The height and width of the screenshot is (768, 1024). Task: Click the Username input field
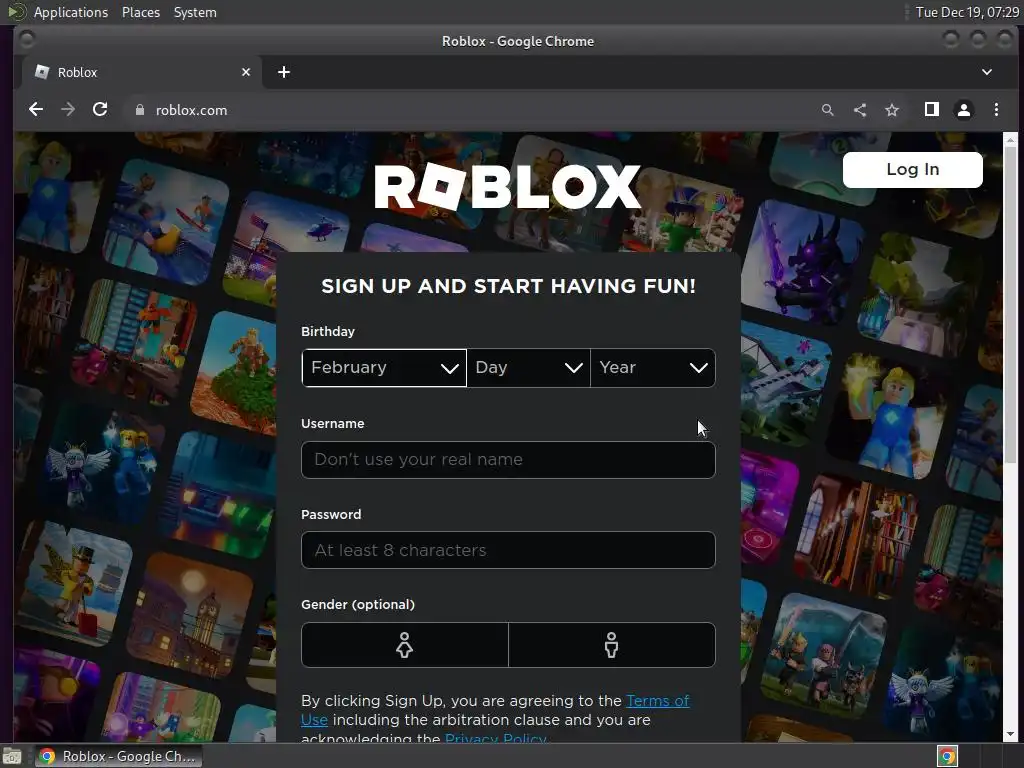[508, 460]
